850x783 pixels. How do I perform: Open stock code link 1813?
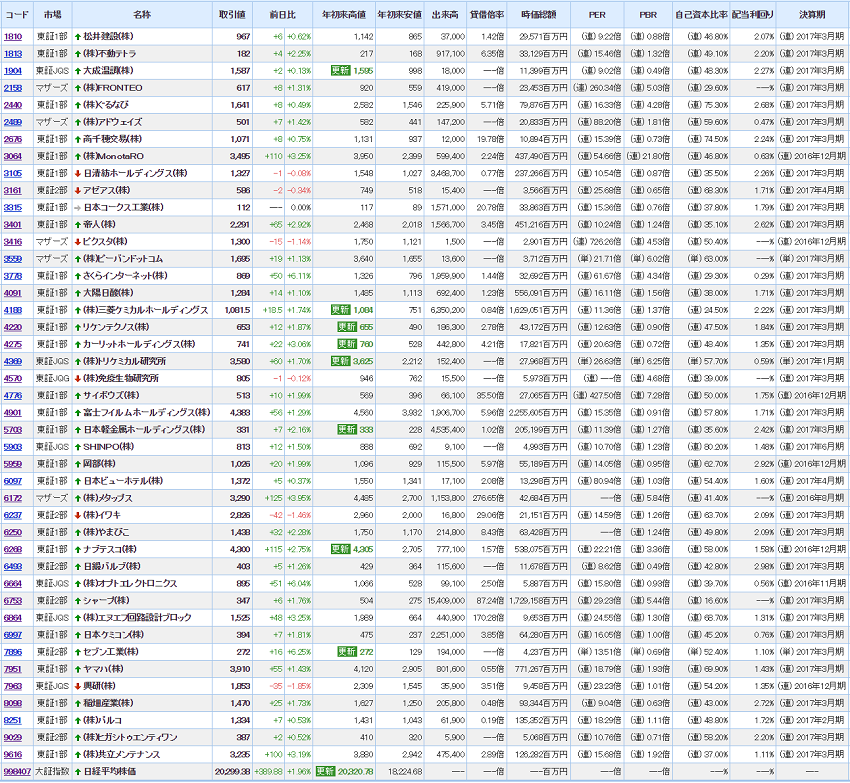pyautogui.click(x=13, y=54)
